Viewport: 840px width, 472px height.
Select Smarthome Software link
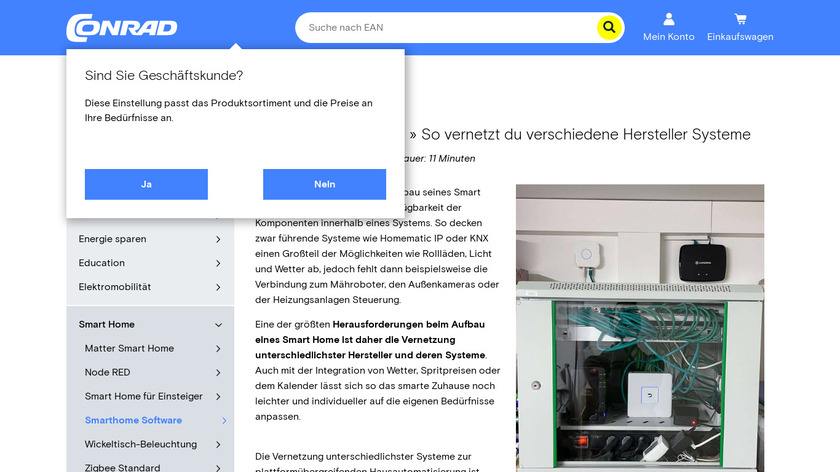pos(133,421)
